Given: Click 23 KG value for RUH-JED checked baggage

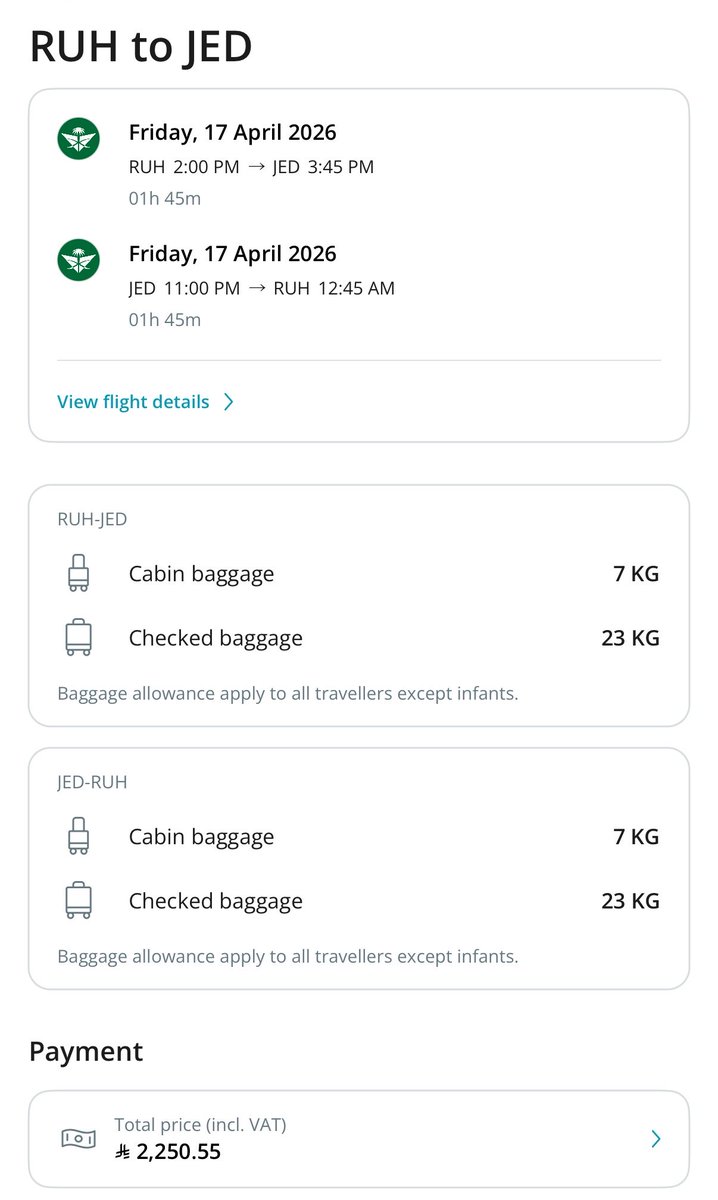Looking at the screenshot, I should coord(630,638).
